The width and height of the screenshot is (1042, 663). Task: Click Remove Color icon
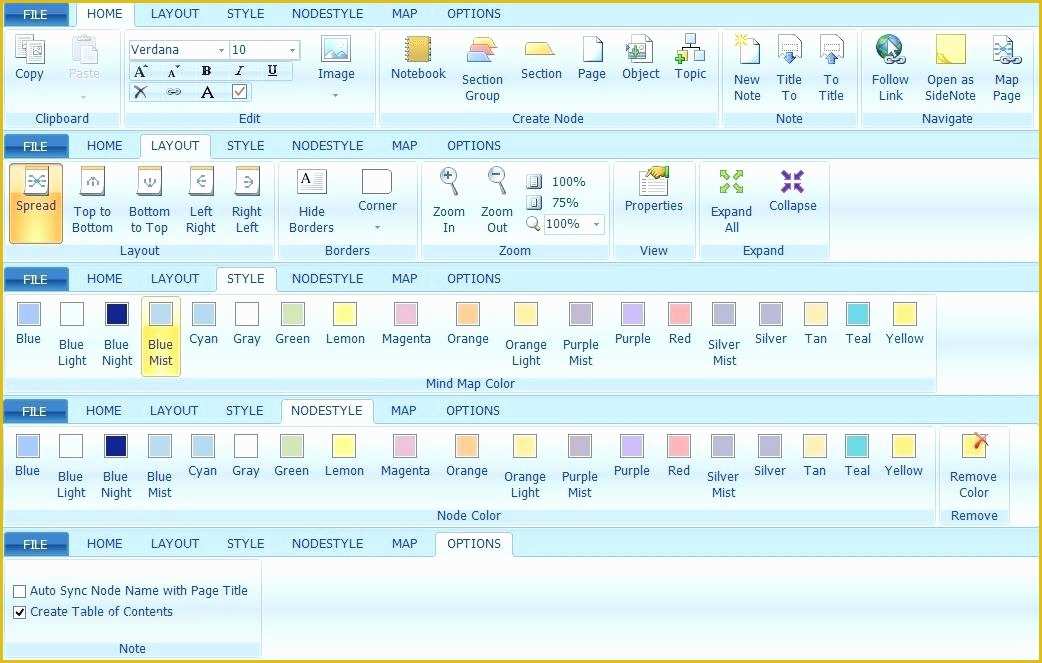[x=974, y=446]
